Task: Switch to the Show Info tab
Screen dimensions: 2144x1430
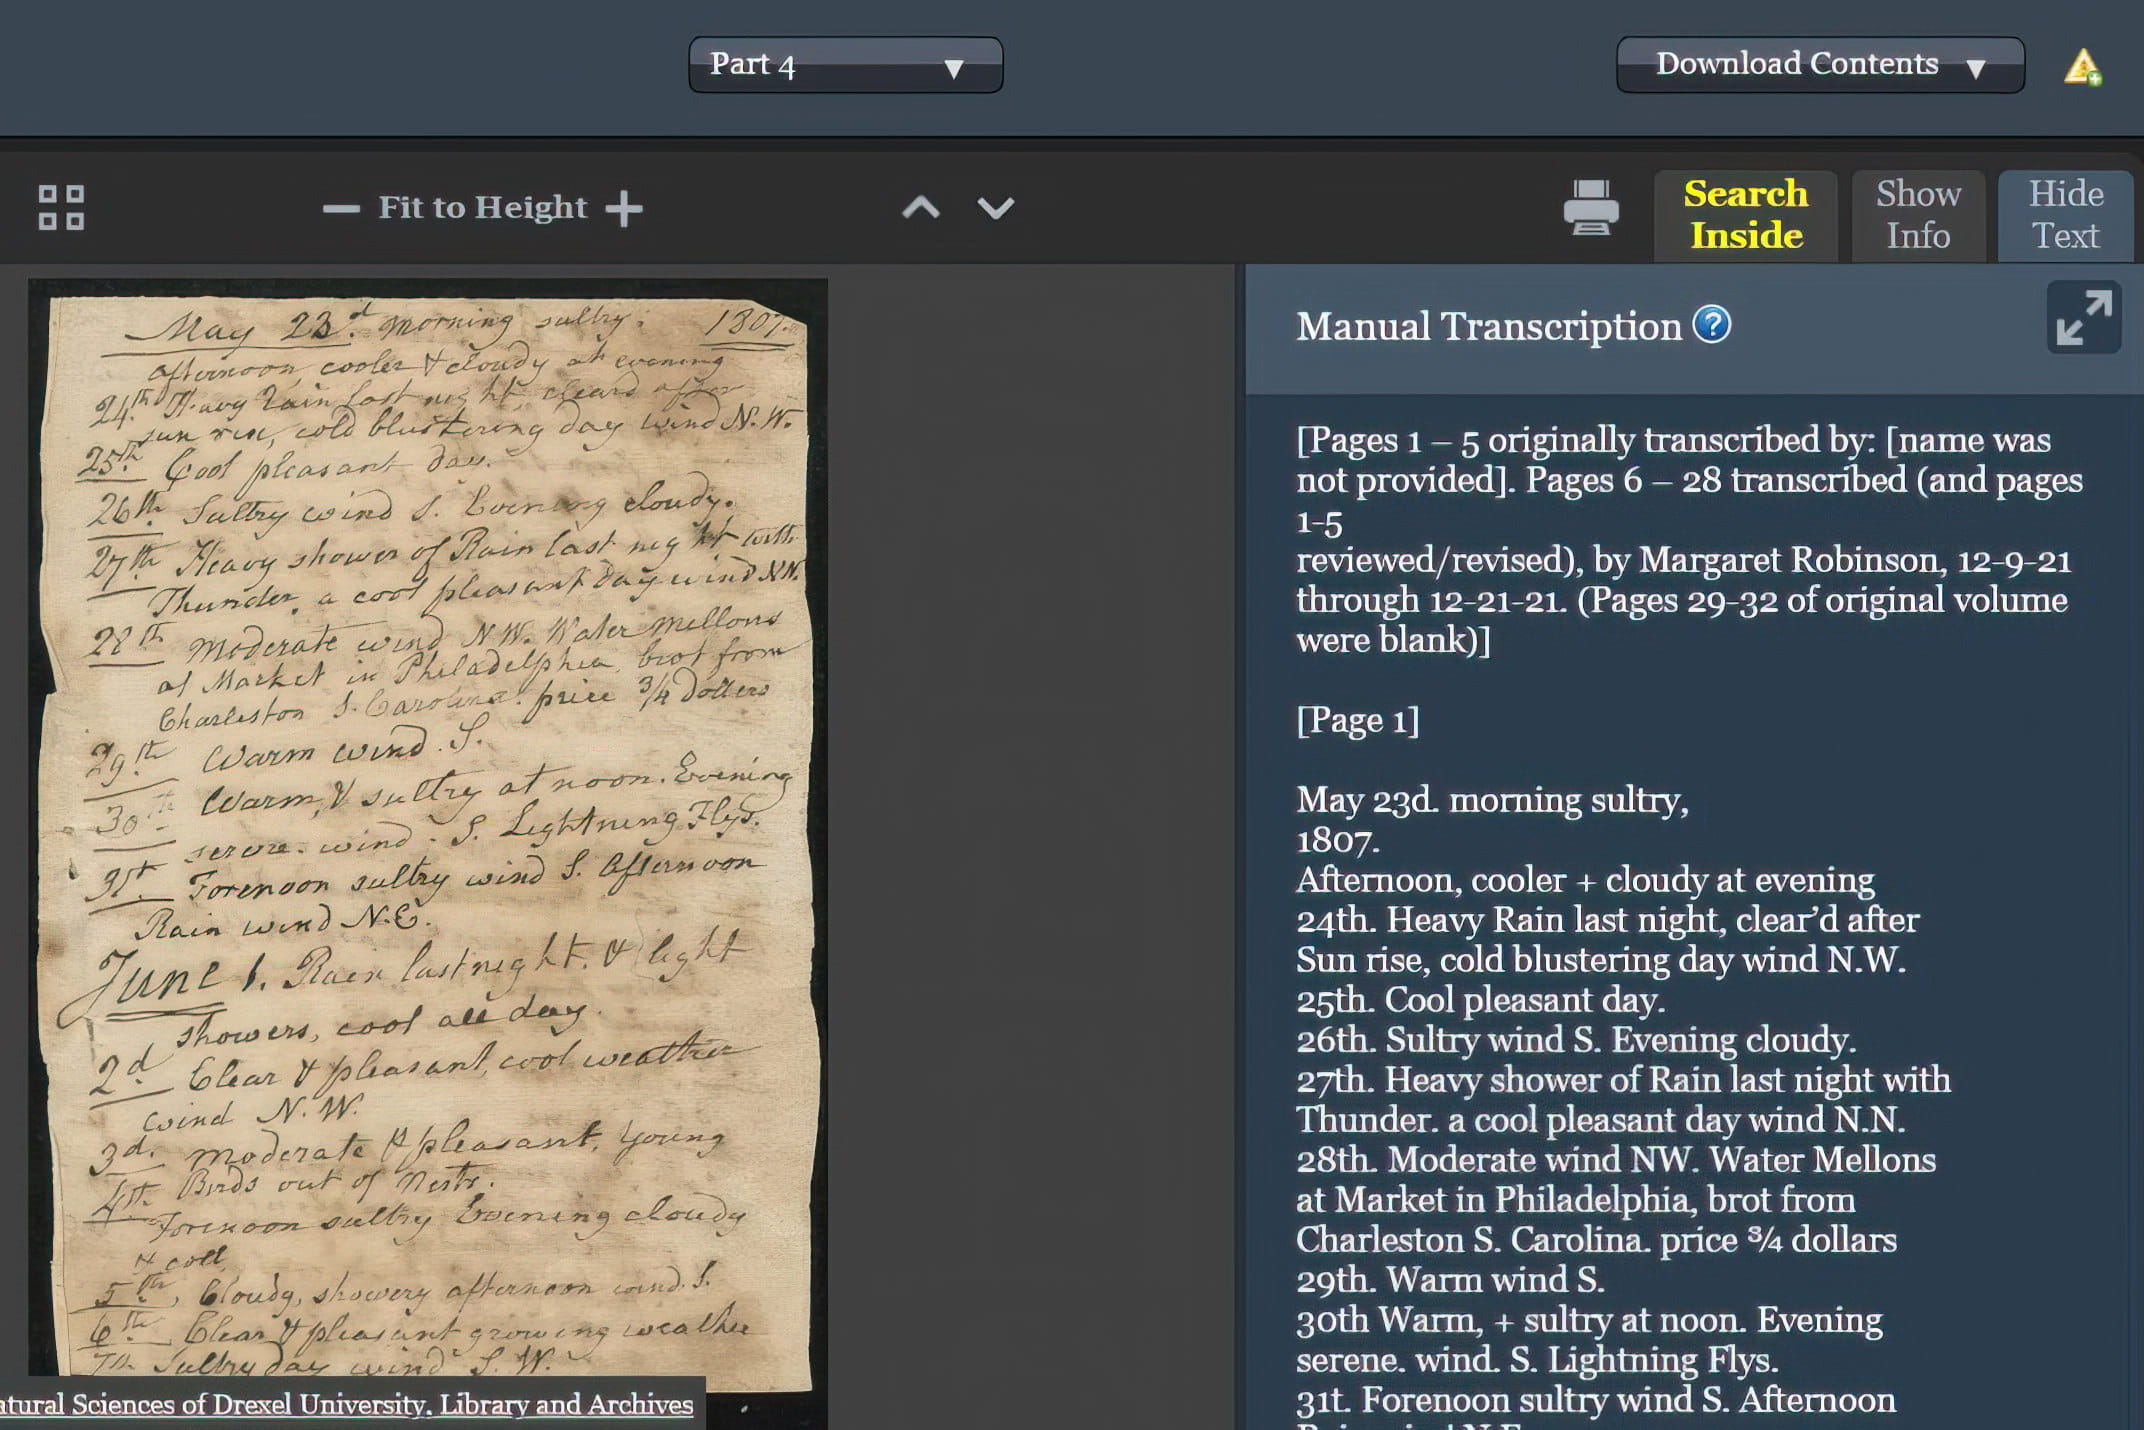Action: 1919,214
